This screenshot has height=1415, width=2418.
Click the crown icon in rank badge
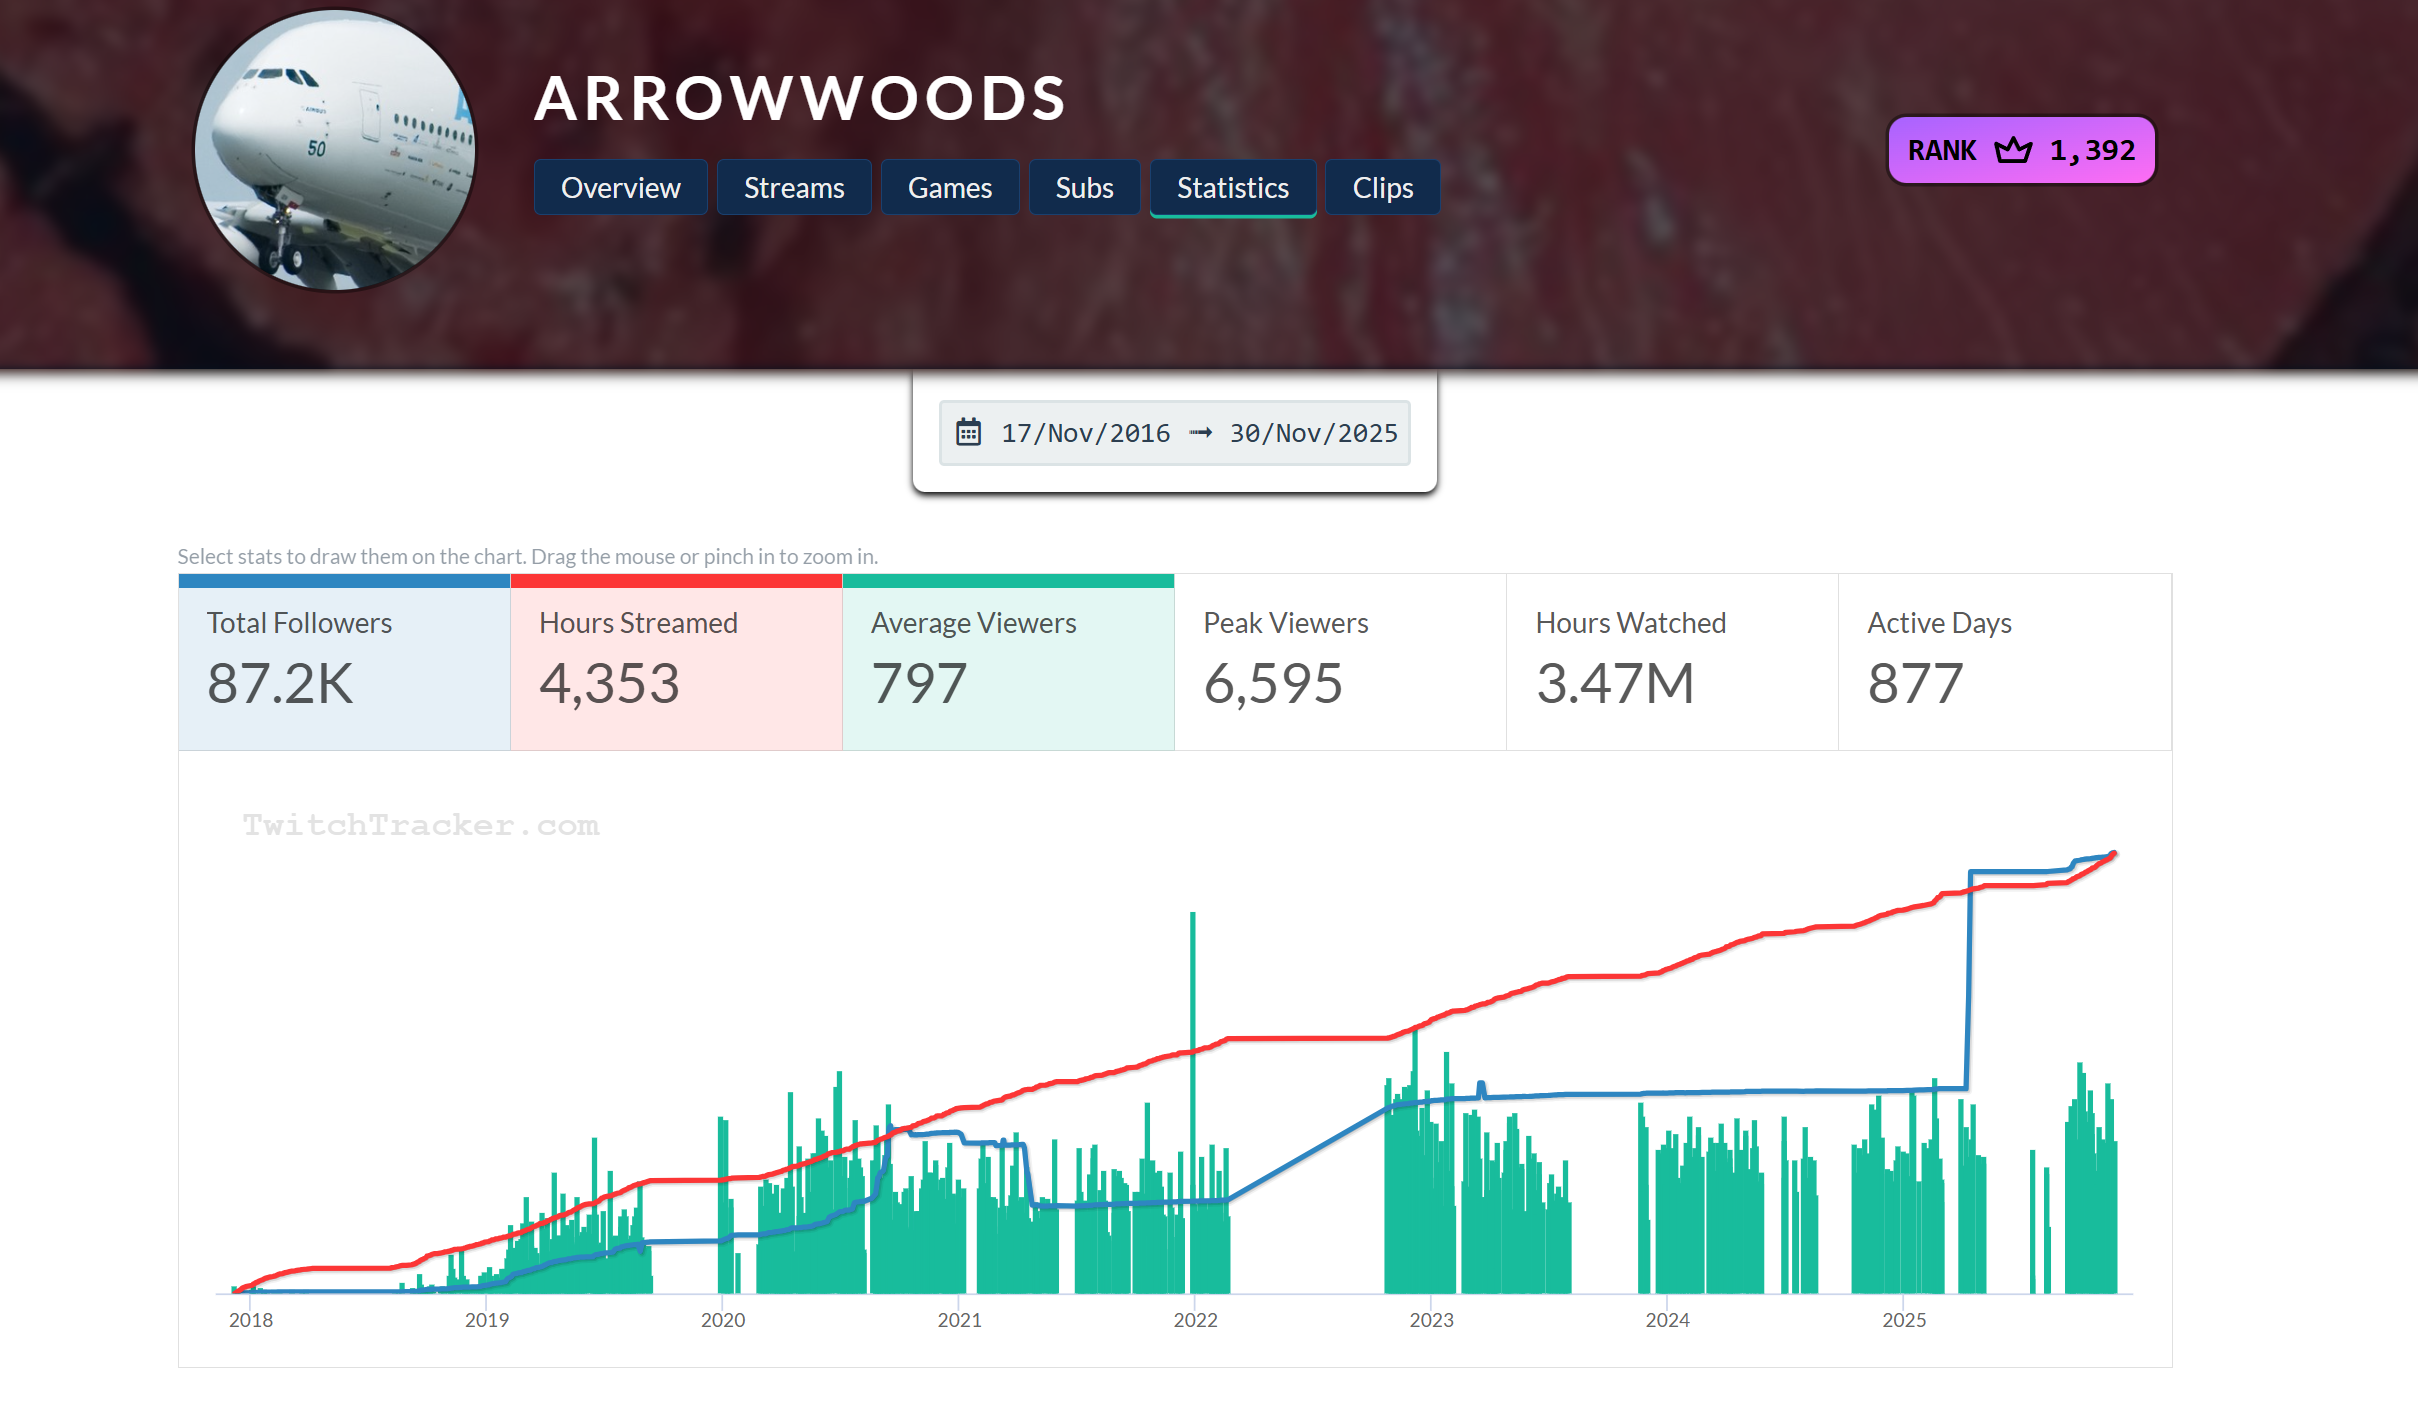coord(2012,151)
